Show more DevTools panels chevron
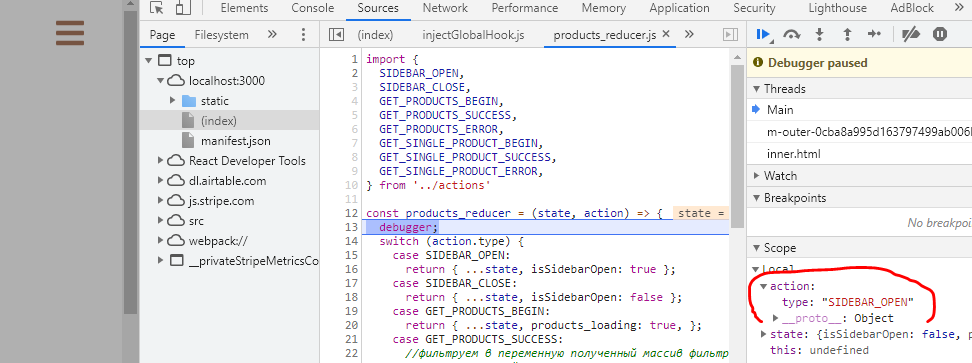 [x=958, y=8]
